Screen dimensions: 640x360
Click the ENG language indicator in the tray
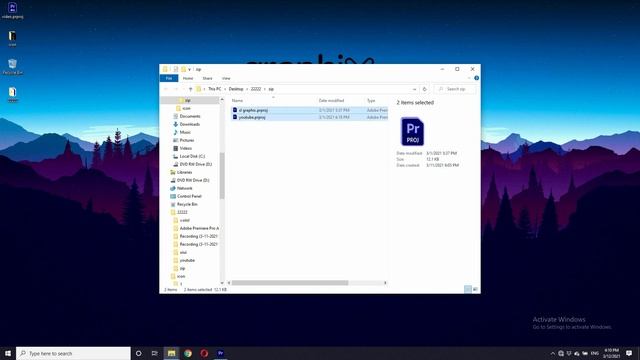tap(595, 353)
